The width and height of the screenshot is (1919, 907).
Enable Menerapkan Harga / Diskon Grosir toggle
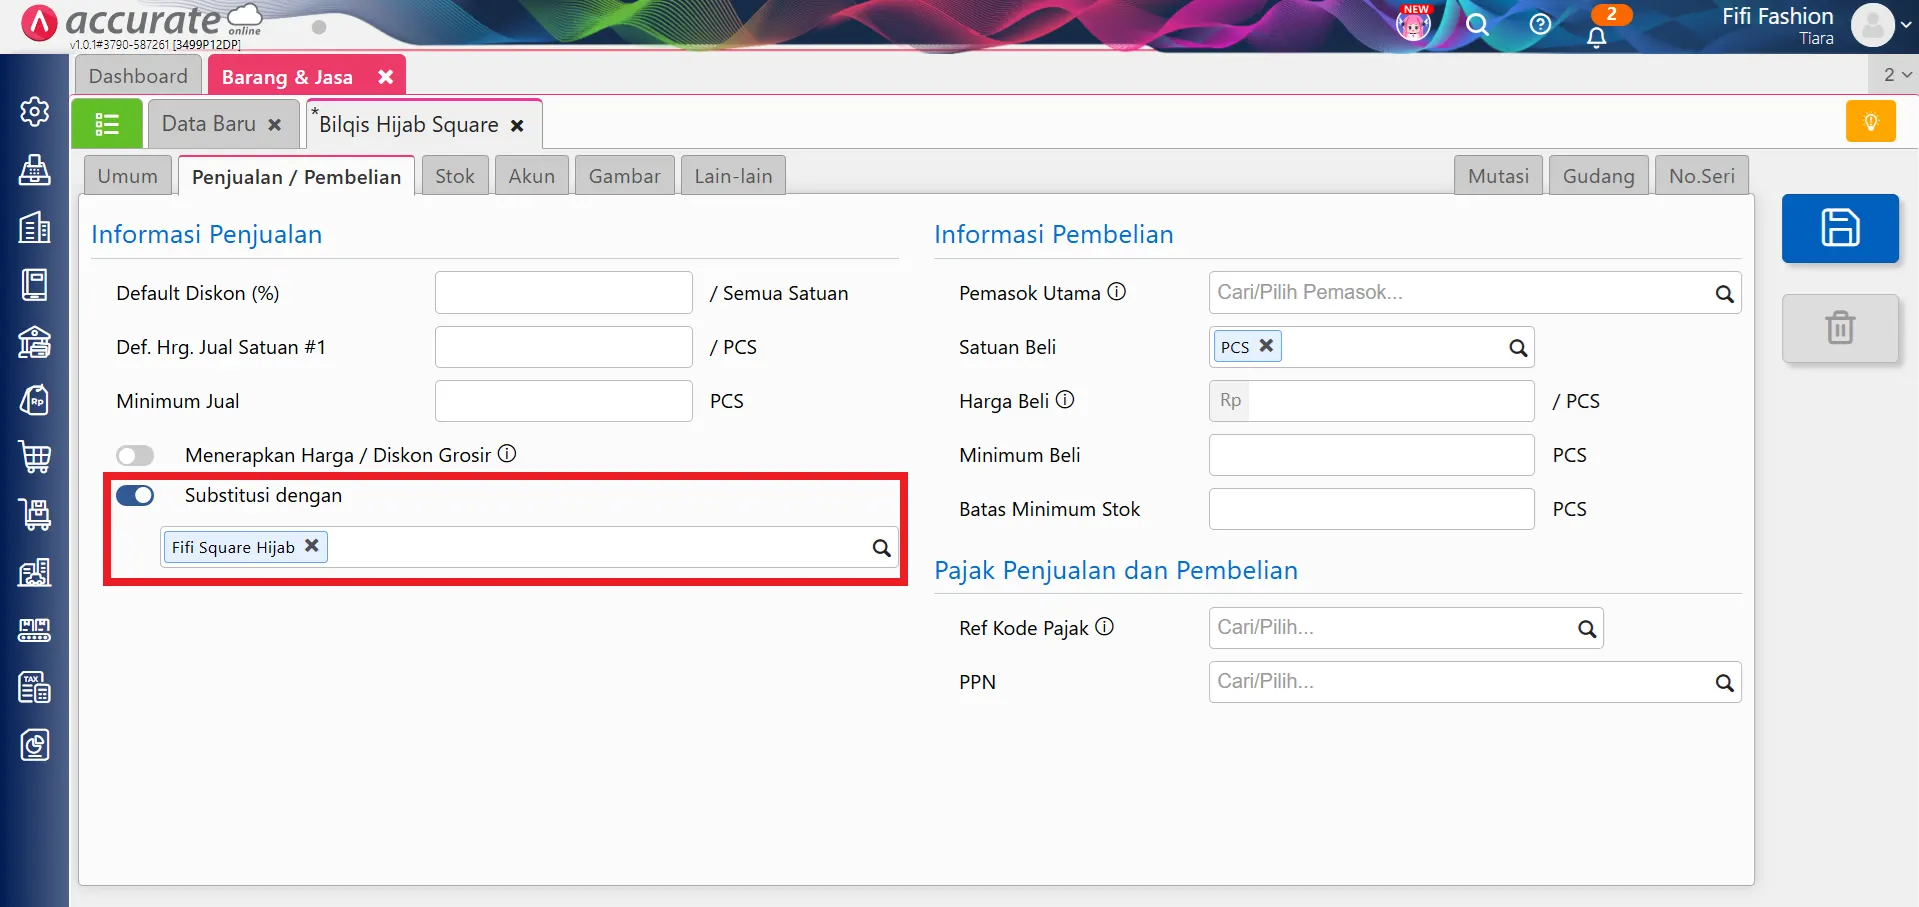click(x=135, y=456)
